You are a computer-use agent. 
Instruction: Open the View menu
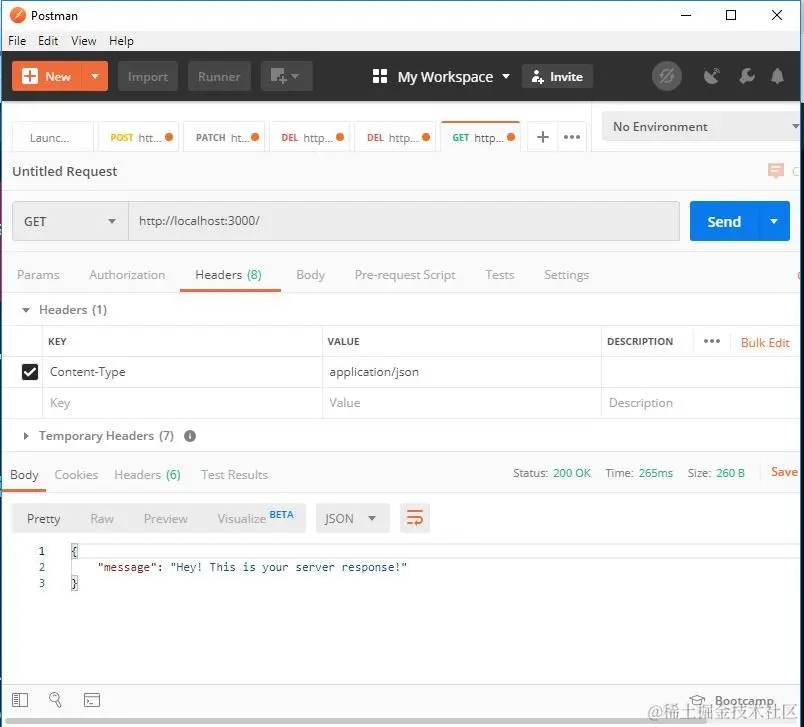point(84,41)
